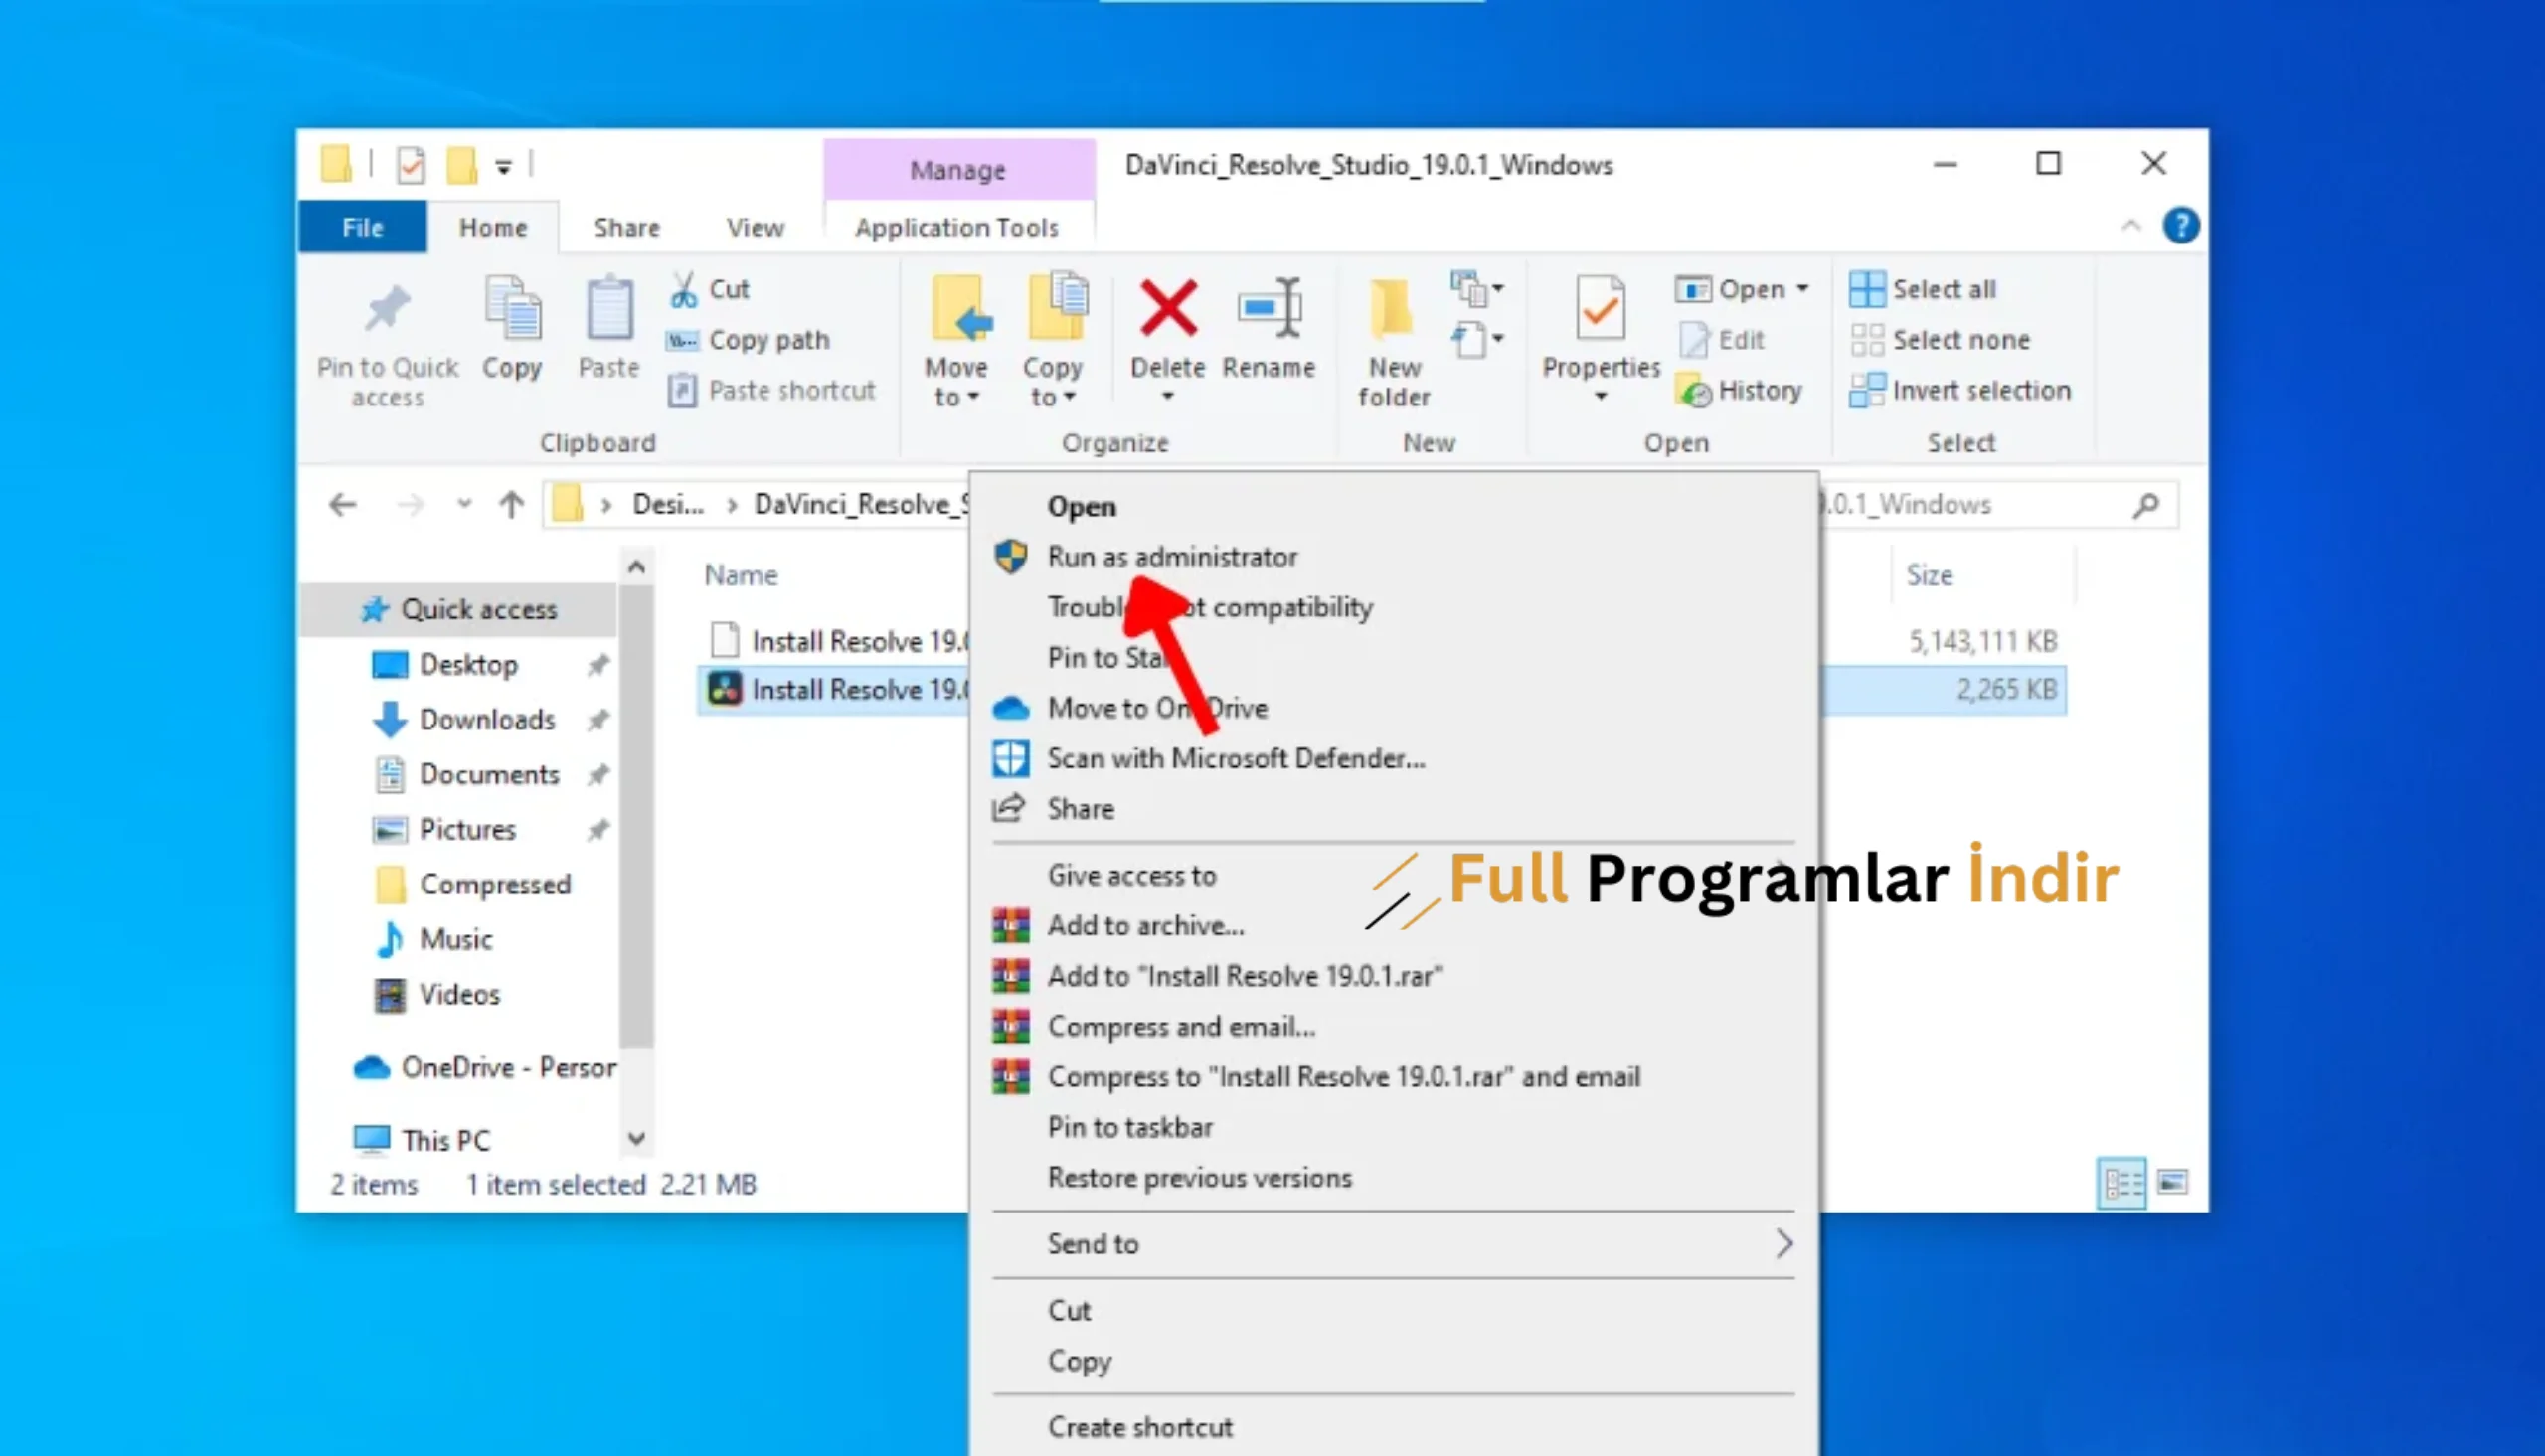
Task: Sort files by the Name column header
Action: point(741,576)
